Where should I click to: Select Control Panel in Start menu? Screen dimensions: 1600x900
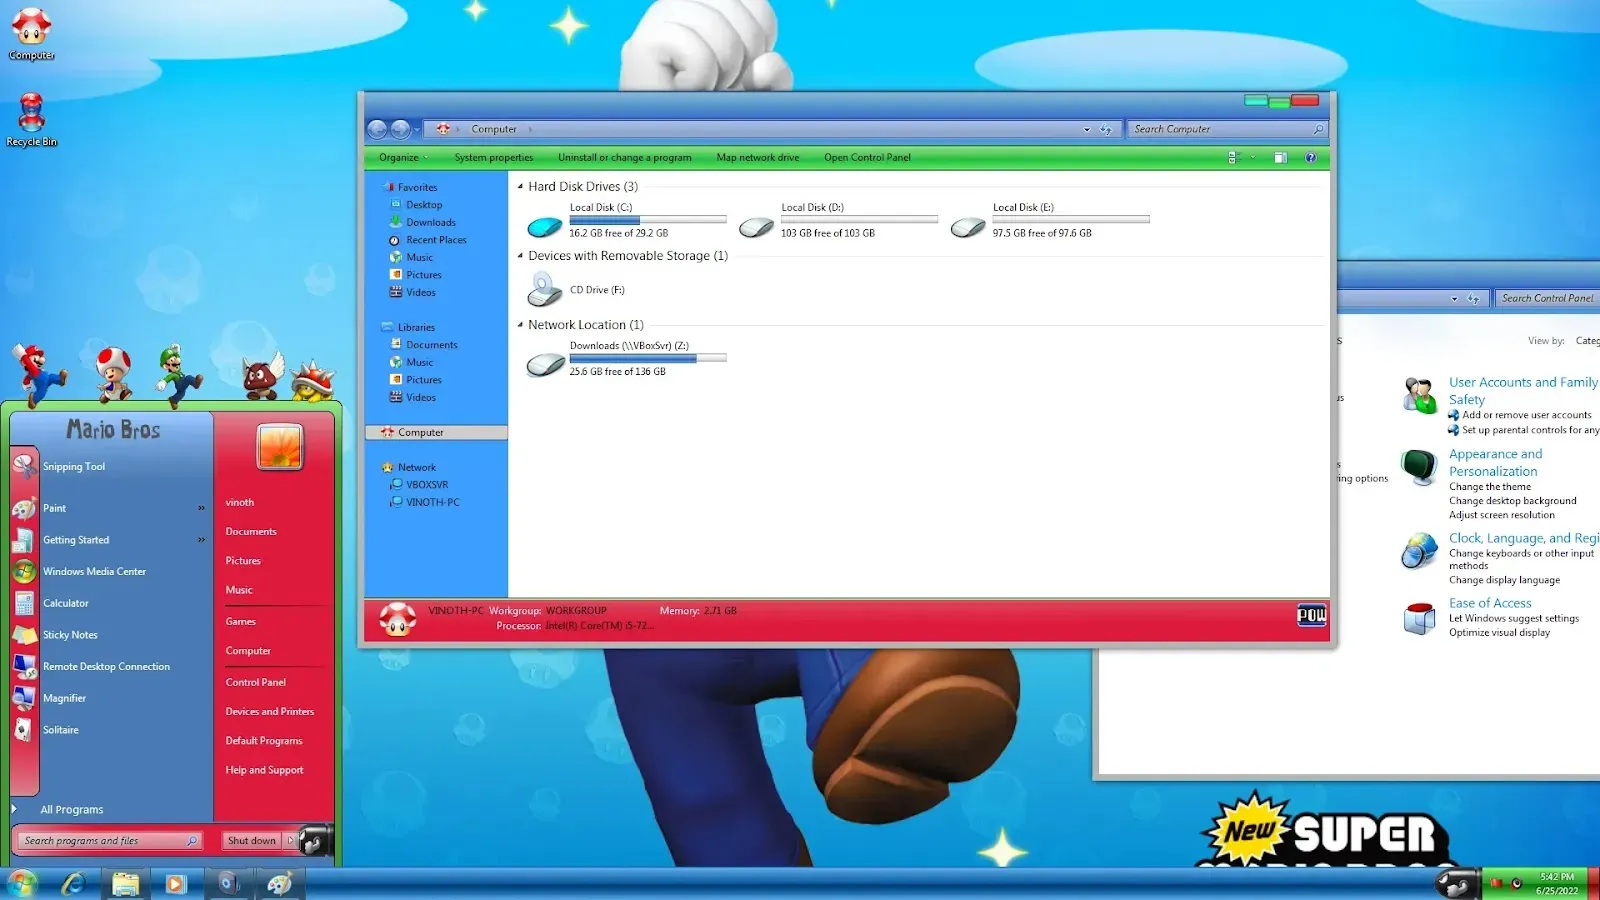click(x=255, y=682)
